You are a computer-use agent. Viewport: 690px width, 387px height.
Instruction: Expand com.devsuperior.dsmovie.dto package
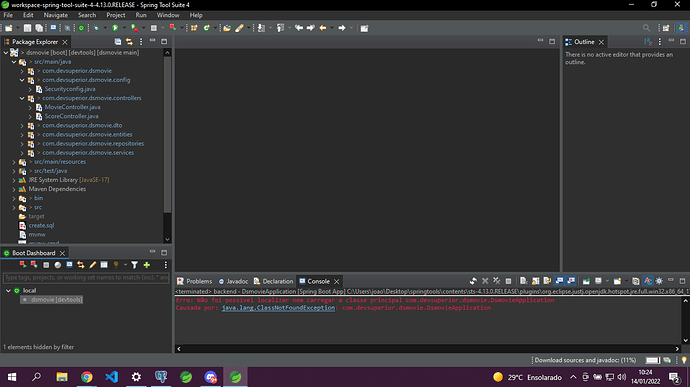coord(22,126)
